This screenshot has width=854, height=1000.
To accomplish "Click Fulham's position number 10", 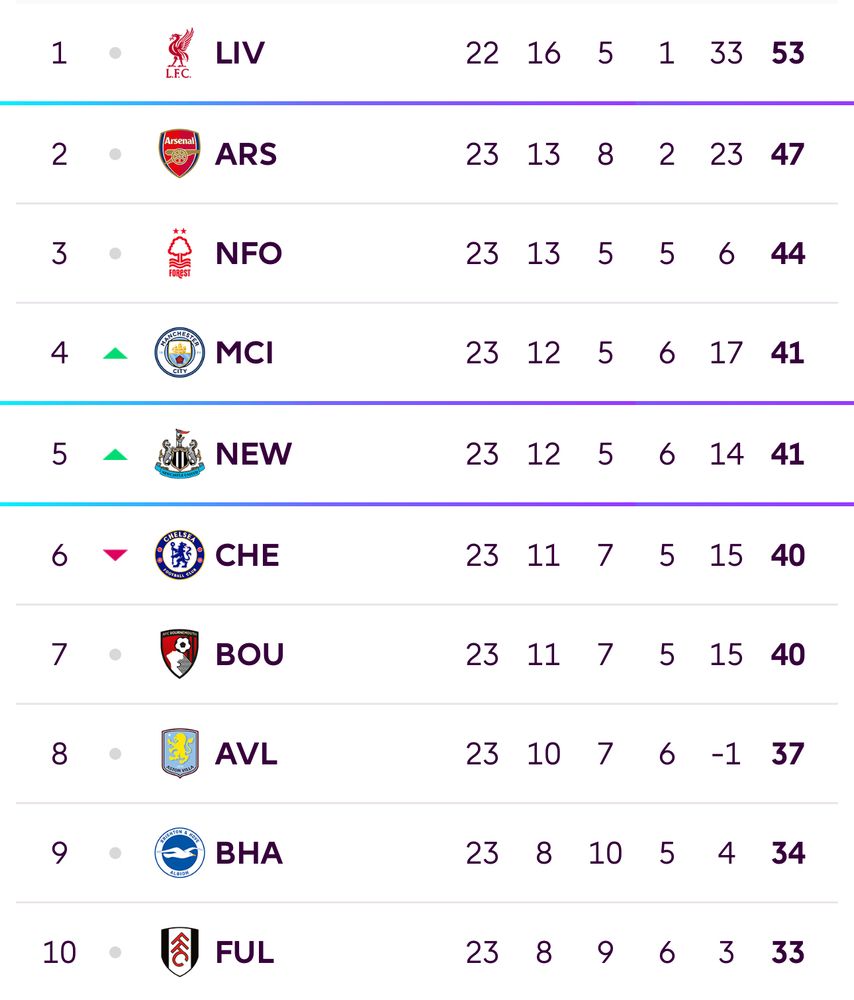I will (x=59, y=952).
